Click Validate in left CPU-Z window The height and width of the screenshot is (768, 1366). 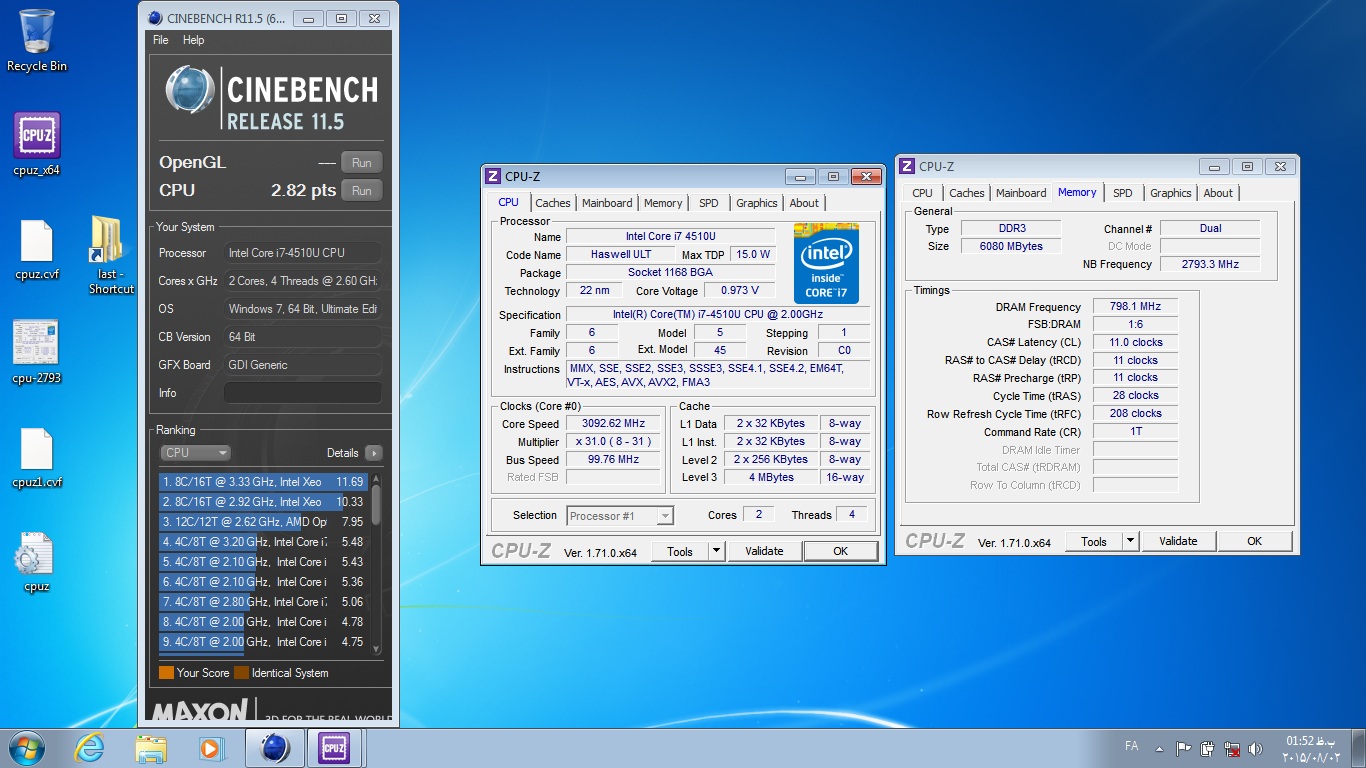pos(764,551)
